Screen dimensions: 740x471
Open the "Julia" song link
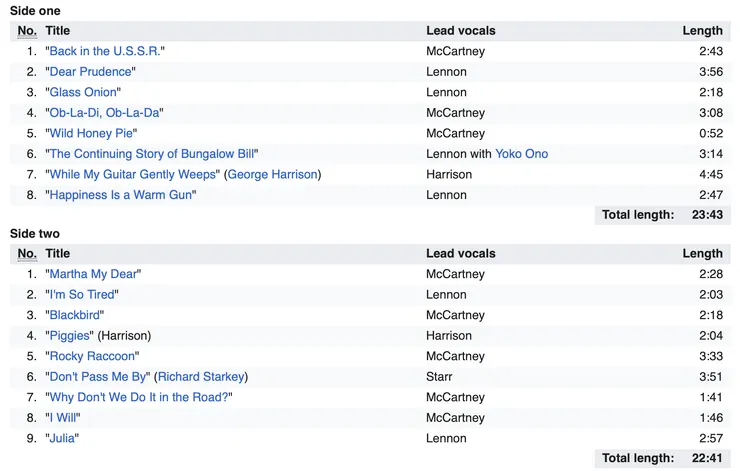click(x=62, y=438)
